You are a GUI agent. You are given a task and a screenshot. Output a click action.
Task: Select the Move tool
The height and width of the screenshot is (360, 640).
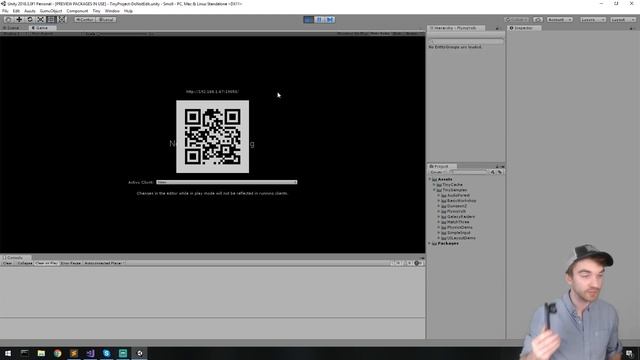19,20
